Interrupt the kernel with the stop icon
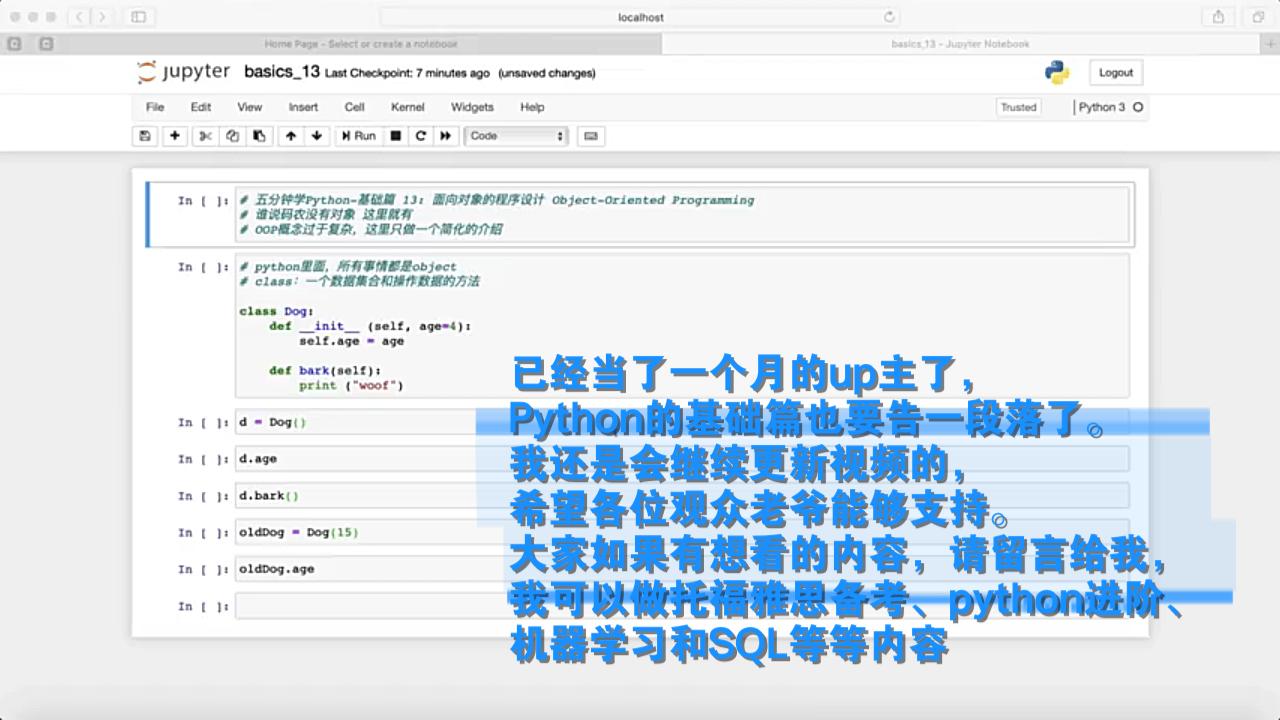The width and height of the screenshot is (1280, 720). point(394,136)
